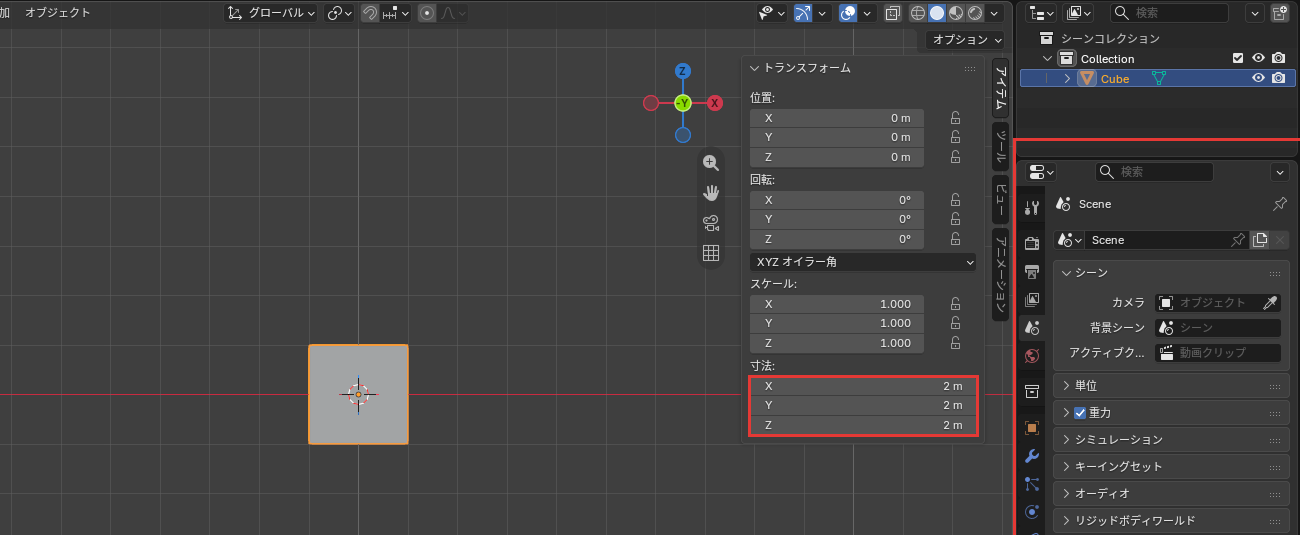Toggle camera view icon in viewport
1300x535 pixels.
(711, 223)
